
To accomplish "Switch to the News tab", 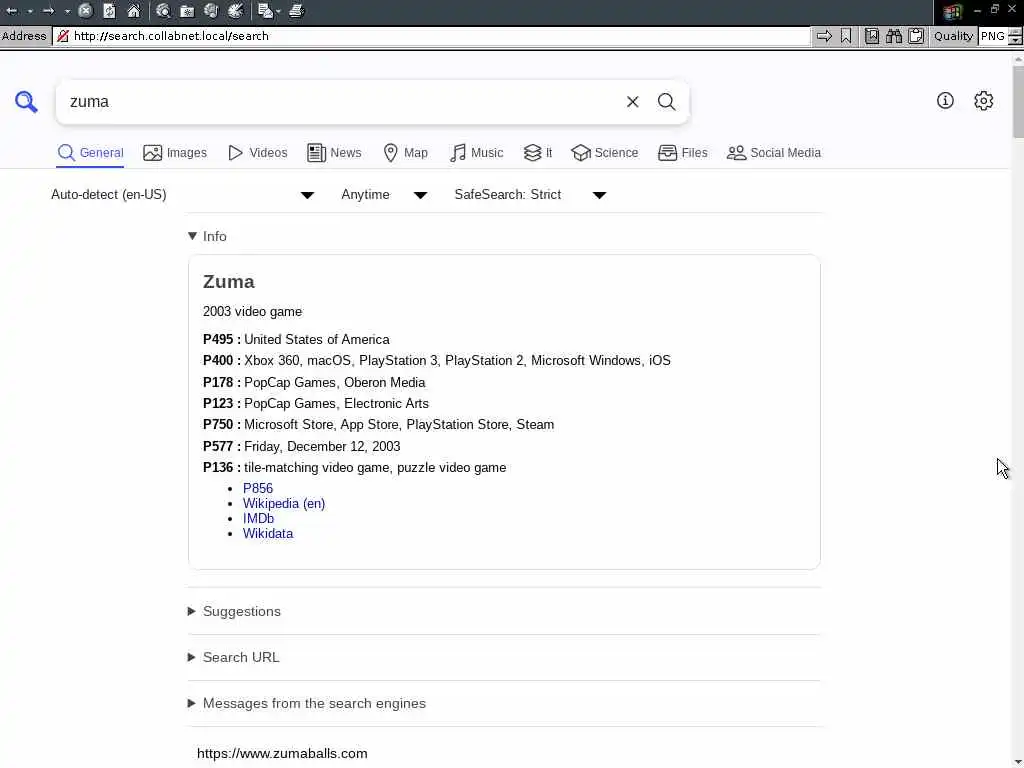I will (x=334, y=153).
